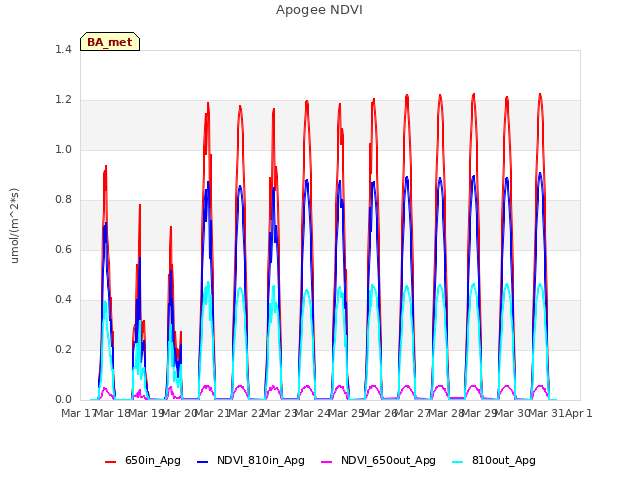Click the umol/(m^2*s) y-axis label
Screen dimensions: 640x480
[x=14, y=226]
